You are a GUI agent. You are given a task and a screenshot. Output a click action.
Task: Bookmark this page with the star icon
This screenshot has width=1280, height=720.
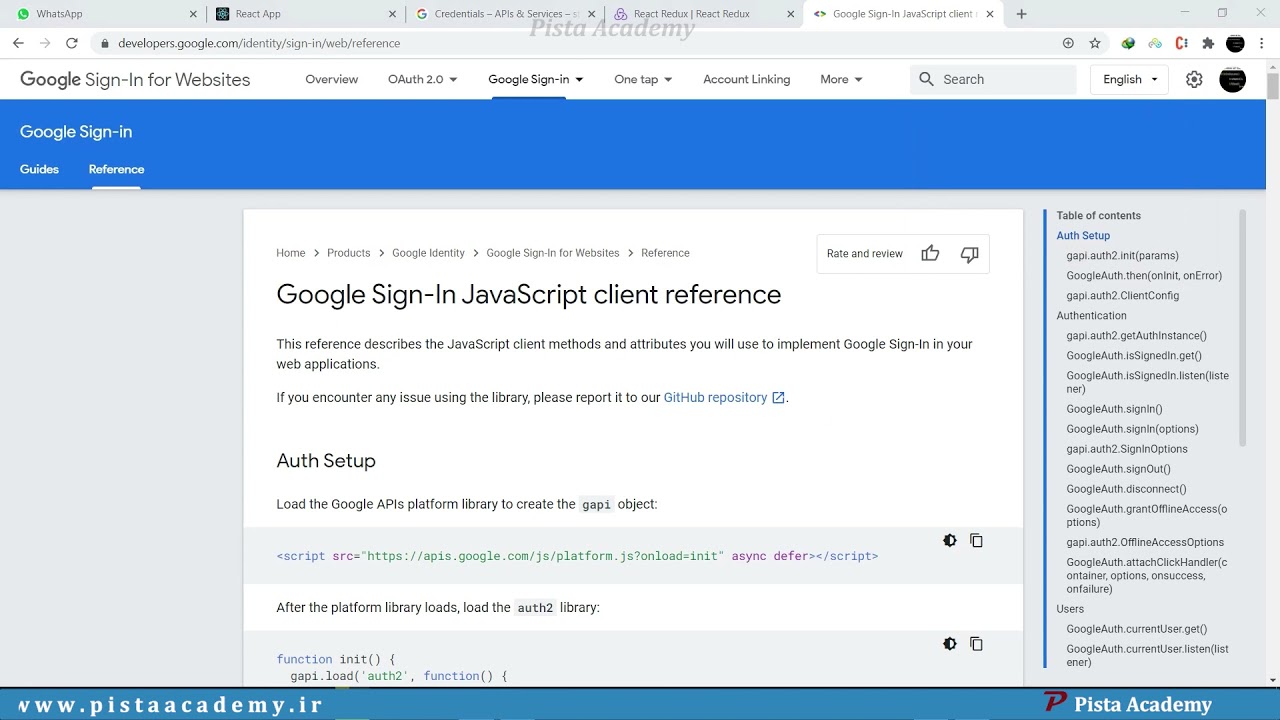[x=1095, y=43]
